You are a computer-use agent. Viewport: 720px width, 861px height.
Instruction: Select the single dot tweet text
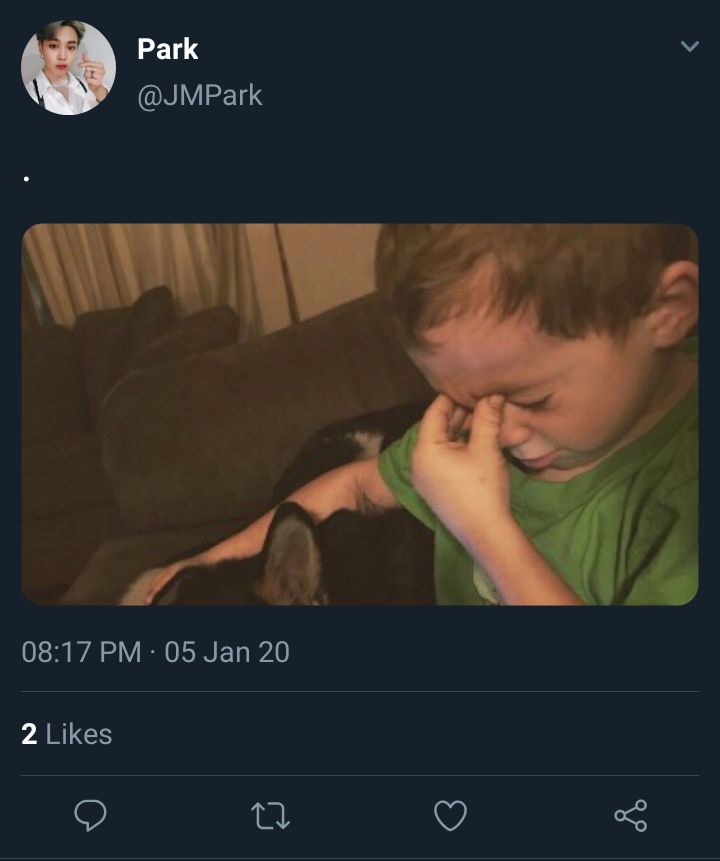[26, 178]
